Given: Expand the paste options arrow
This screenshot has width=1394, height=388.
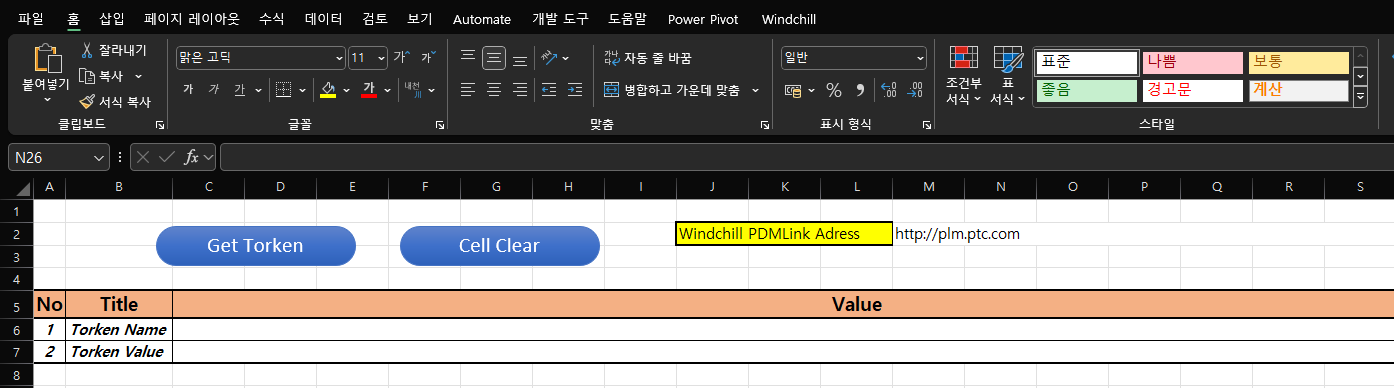Looking at the screenshot, I should pyautogui.click(x=47, y=100).
